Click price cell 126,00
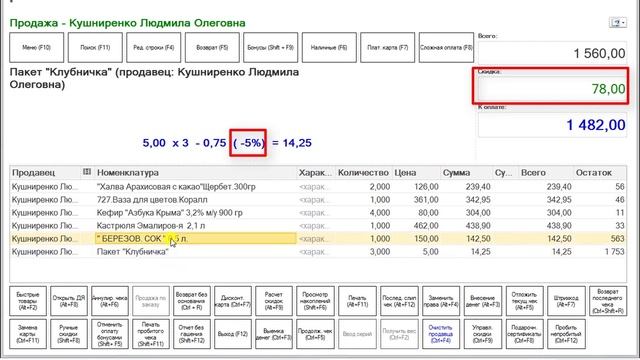The image size is (640, 360). tap(426, 187)
